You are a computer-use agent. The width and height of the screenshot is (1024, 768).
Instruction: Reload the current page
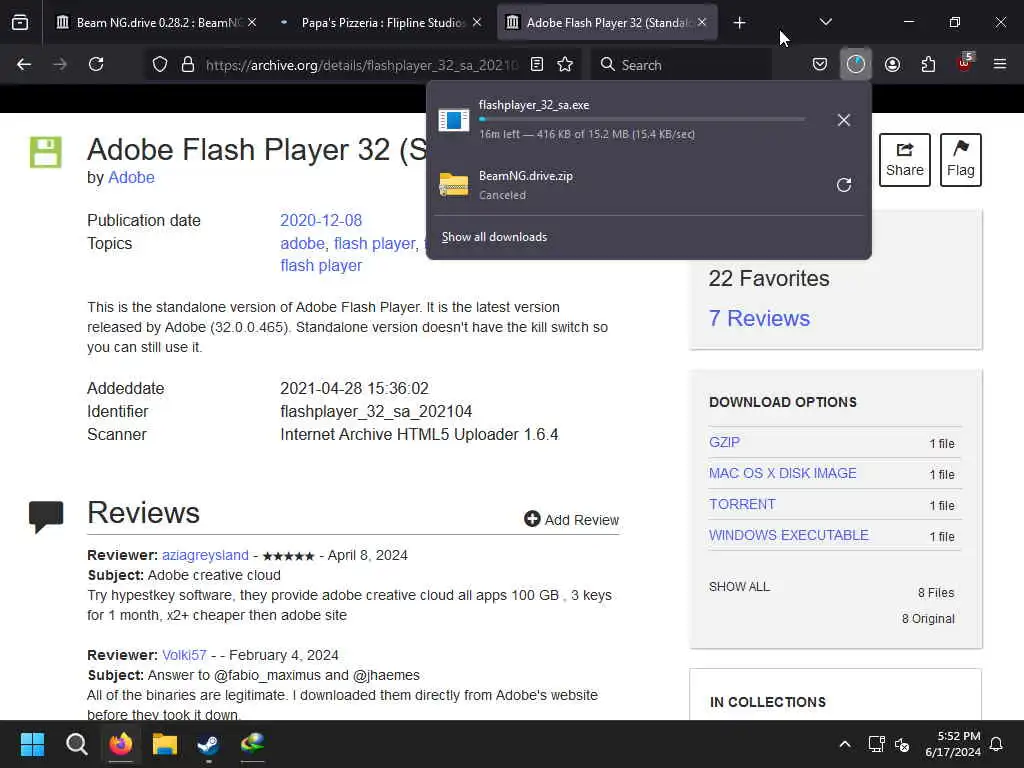pos(96,65)
